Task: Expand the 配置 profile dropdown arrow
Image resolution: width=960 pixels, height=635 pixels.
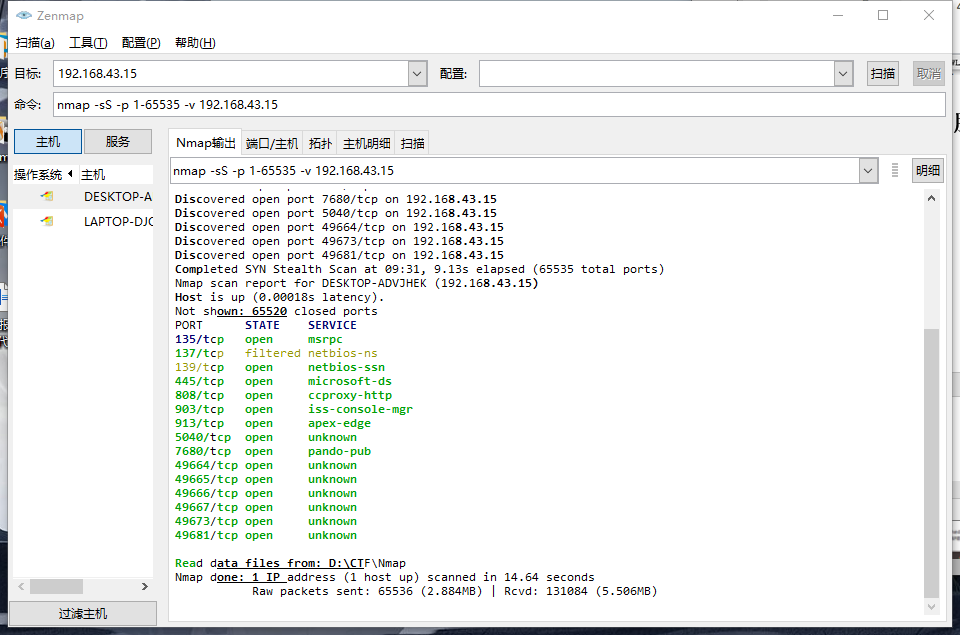Action: coord(843,73)
